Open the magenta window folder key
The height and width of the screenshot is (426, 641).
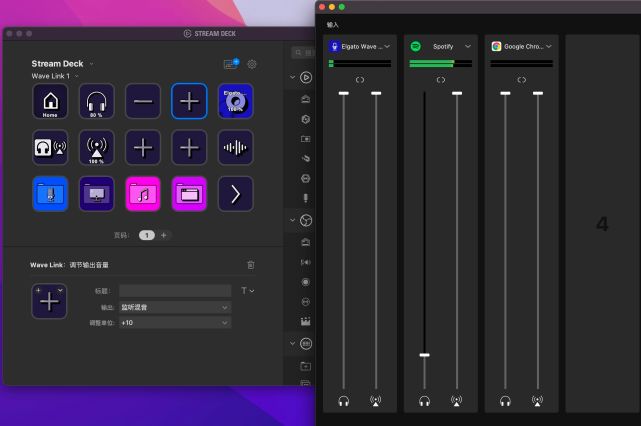tap(189, 194)
